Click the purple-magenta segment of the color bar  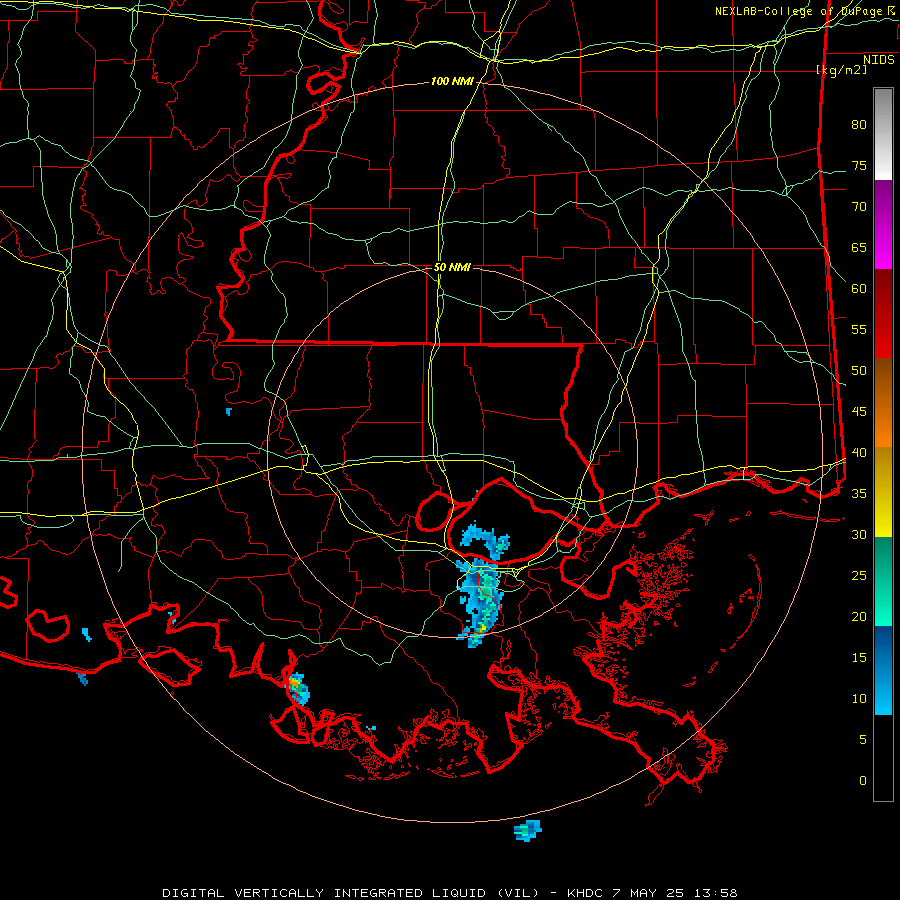click(883, 224)
